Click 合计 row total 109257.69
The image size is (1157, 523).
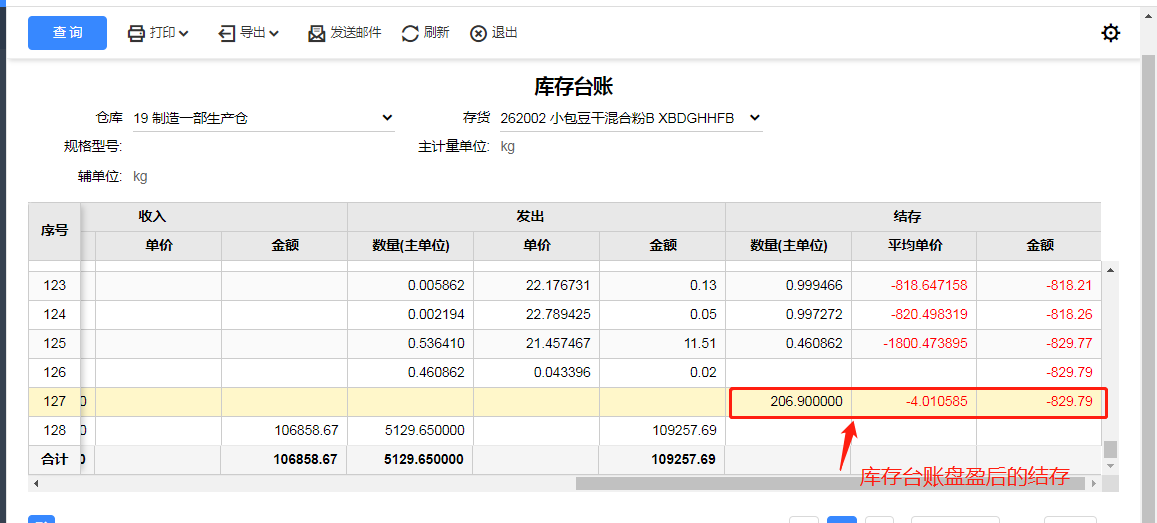(662, 460)
